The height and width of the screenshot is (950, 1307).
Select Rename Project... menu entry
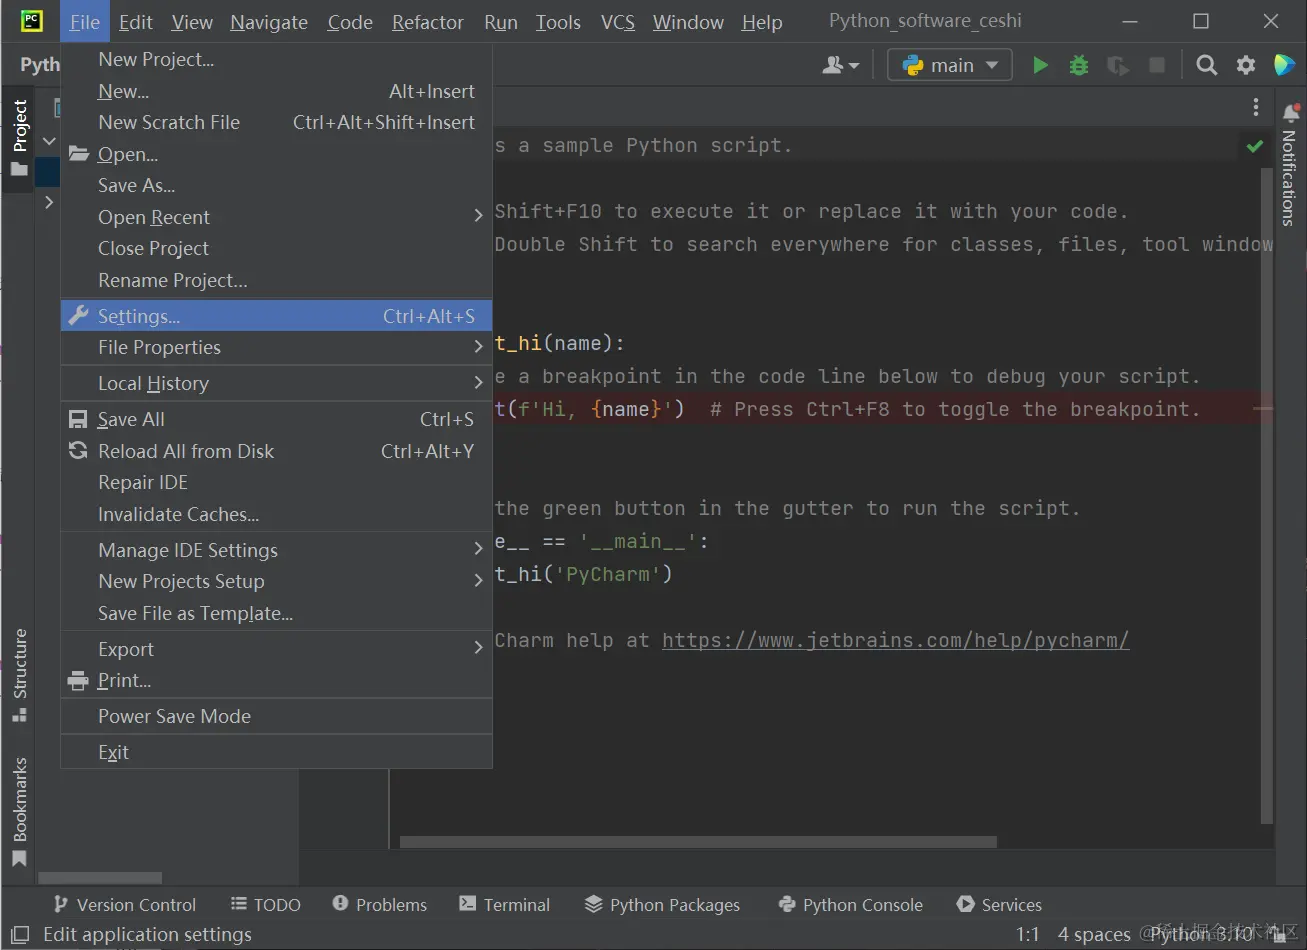click(x=277, y=280)
